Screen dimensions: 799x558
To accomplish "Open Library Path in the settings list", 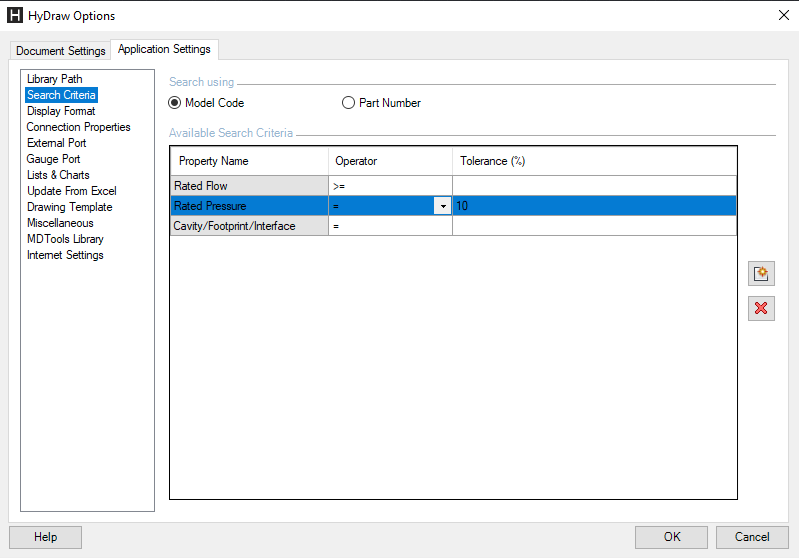I will [55, 79].
